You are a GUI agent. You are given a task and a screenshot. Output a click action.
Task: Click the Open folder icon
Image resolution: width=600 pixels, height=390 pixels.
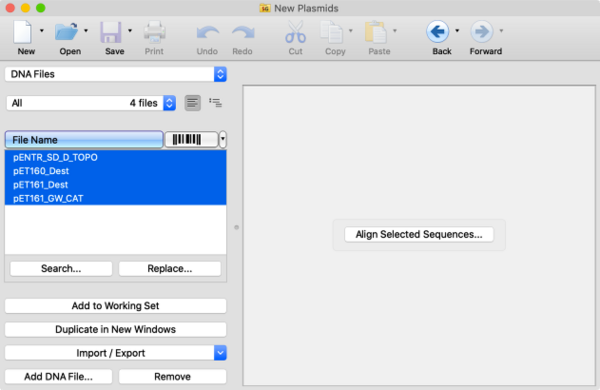click(66, 32)
